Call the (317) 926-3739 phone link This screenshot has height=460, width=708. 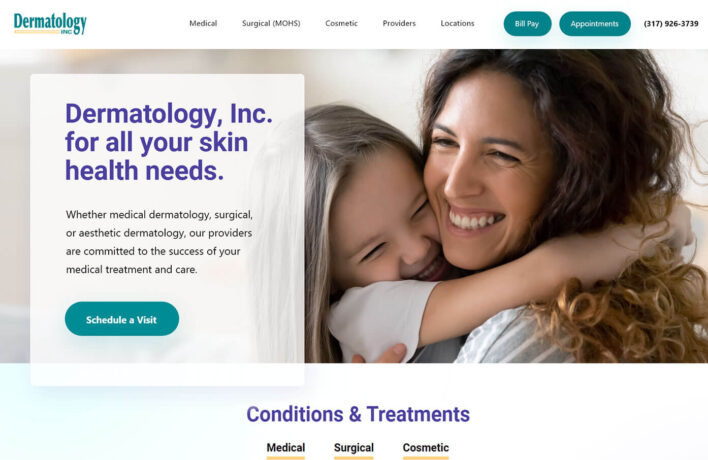pyautogui.click(x=671, y=24)
